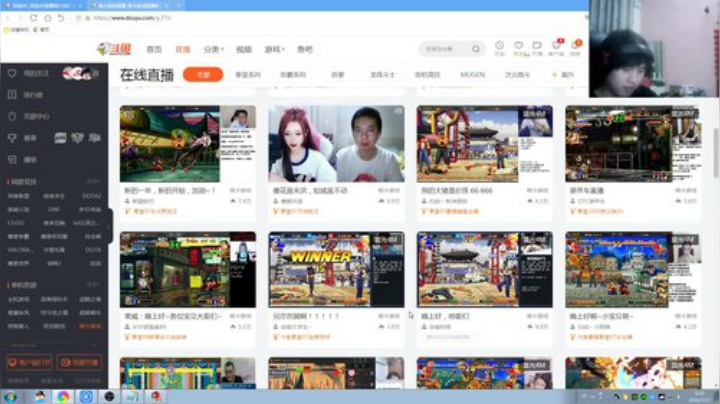This screenshot has width=720, height=404.
Task: Select the MUGEN category filter
Action: pyautogui.click(x=472, y=74)
